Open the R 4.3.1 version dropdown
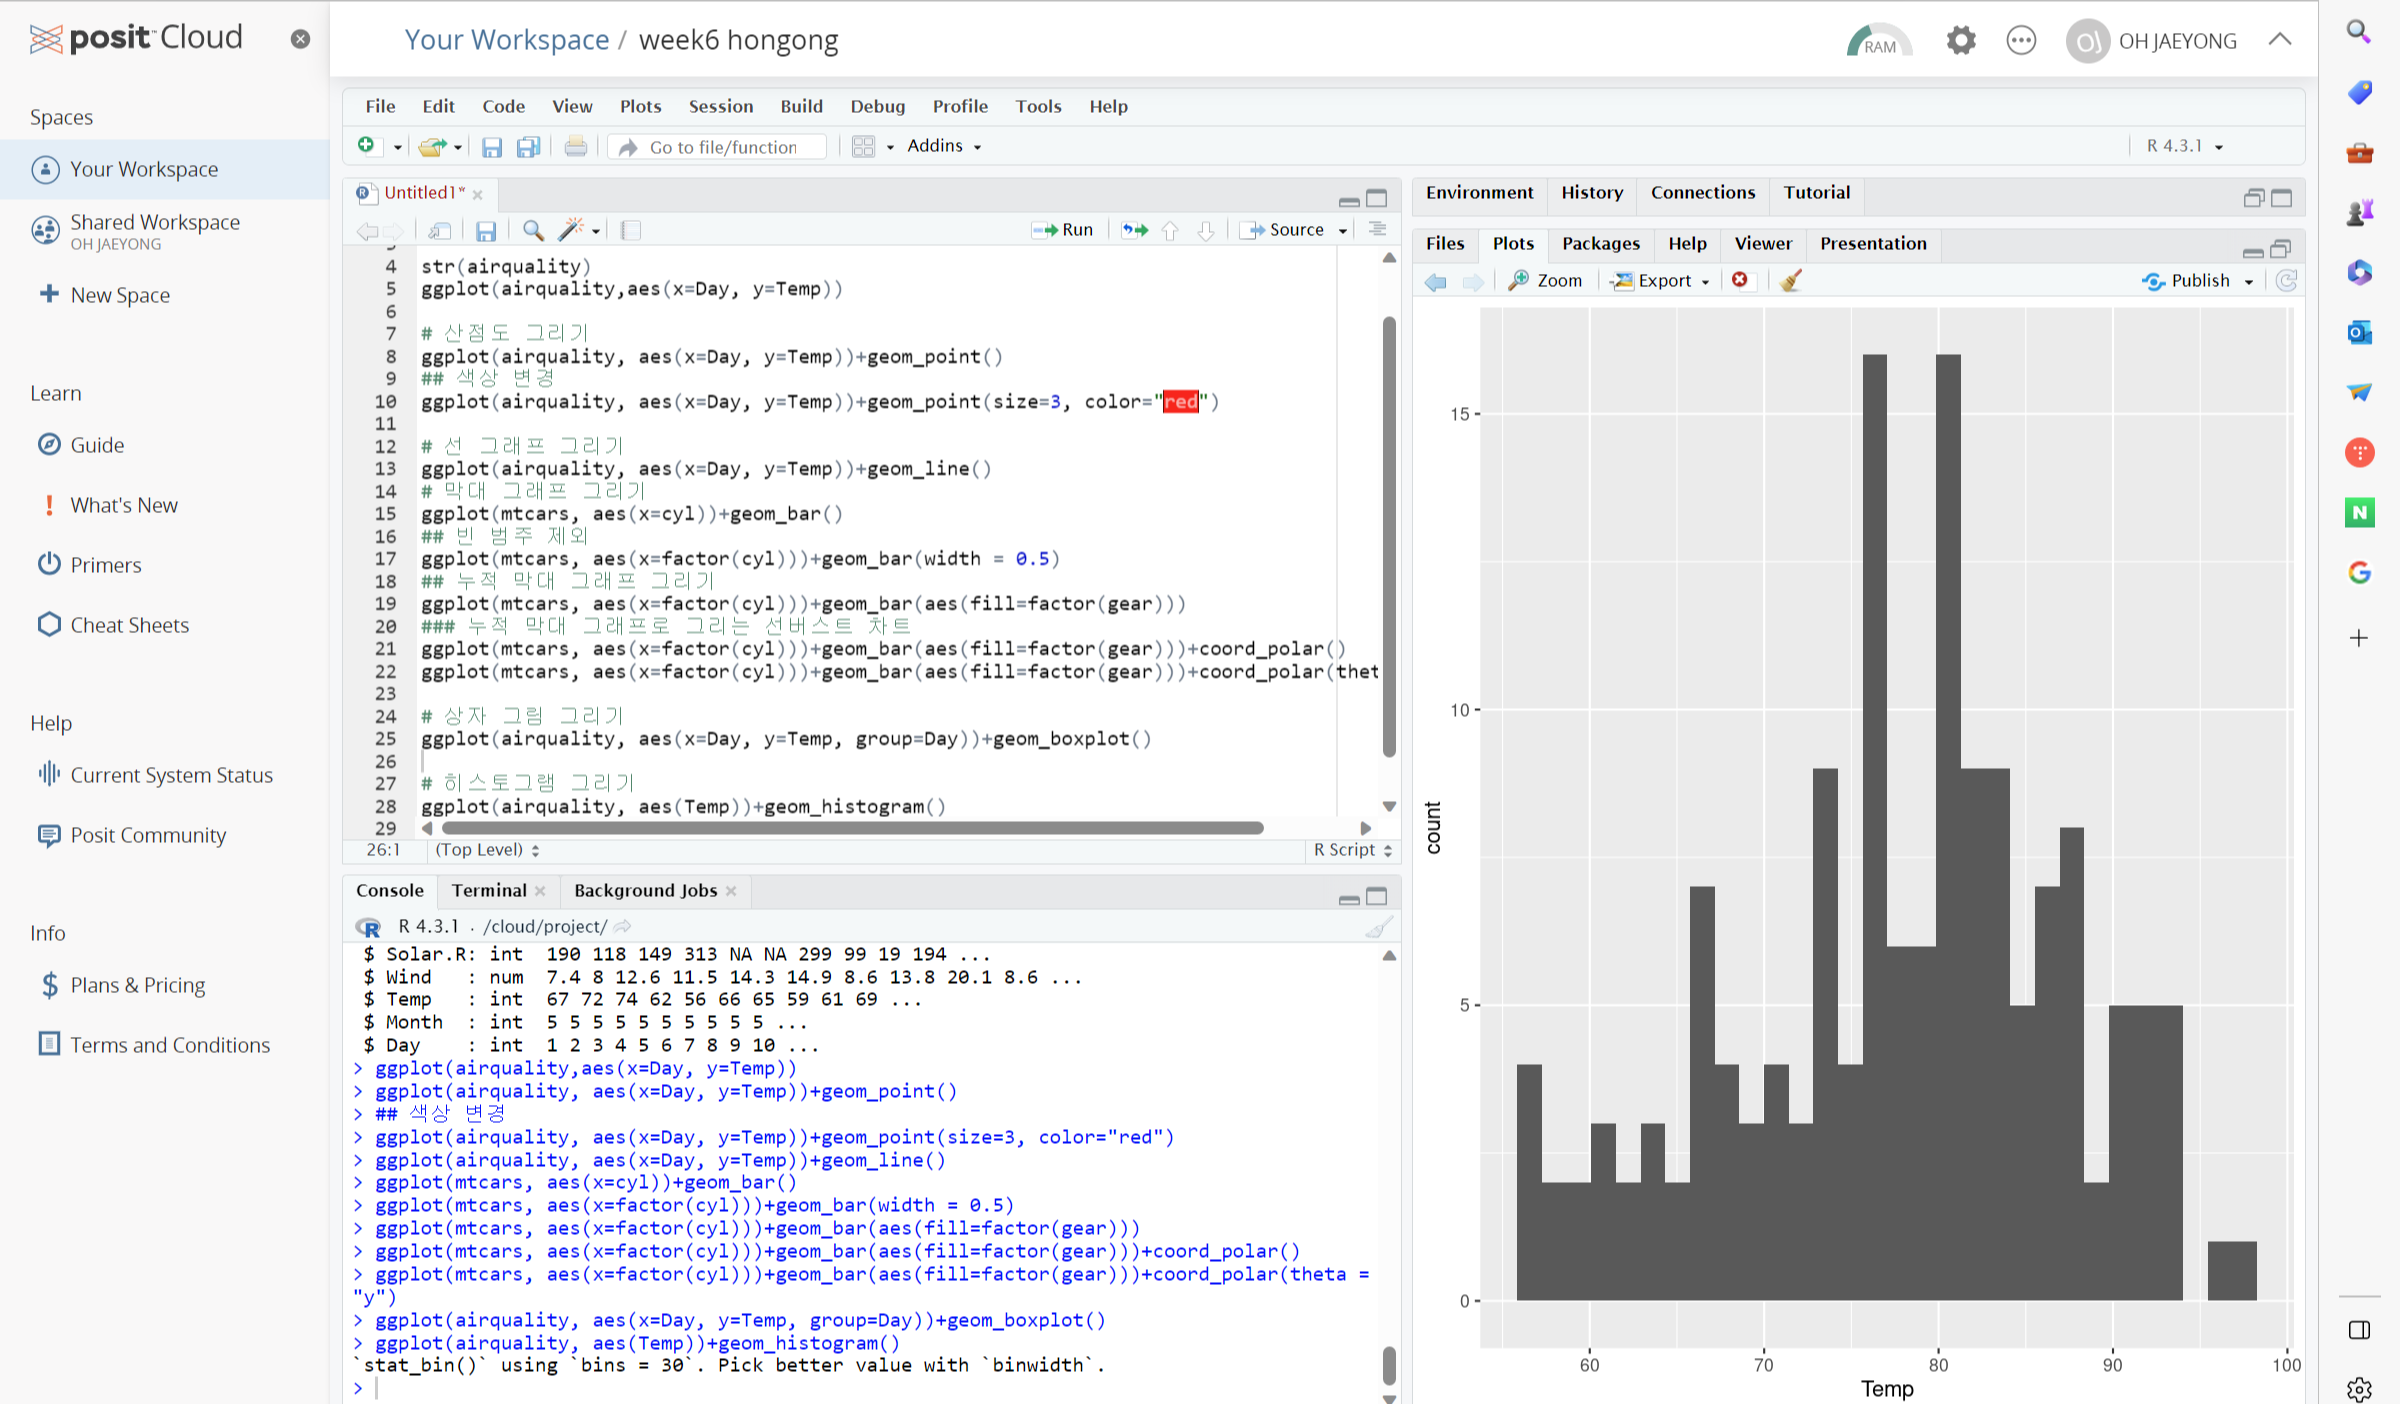This screenshot has width=2400, height=1404. click(2184, 146)
